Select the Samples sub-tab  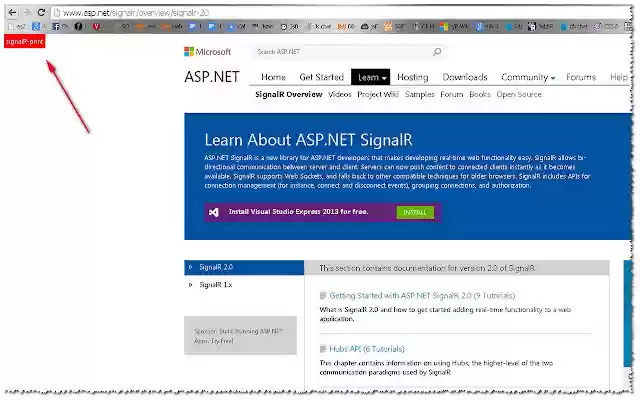[420, 94]
